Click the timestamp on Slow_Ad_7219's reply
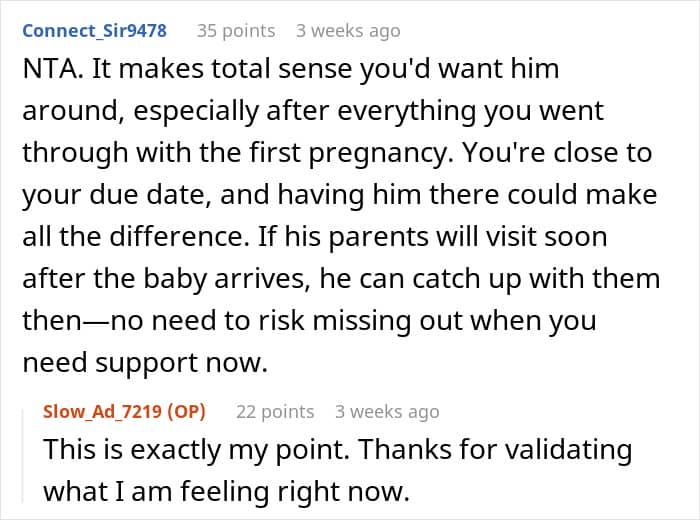This screenshot has width=700, height=520. (386, 411)
